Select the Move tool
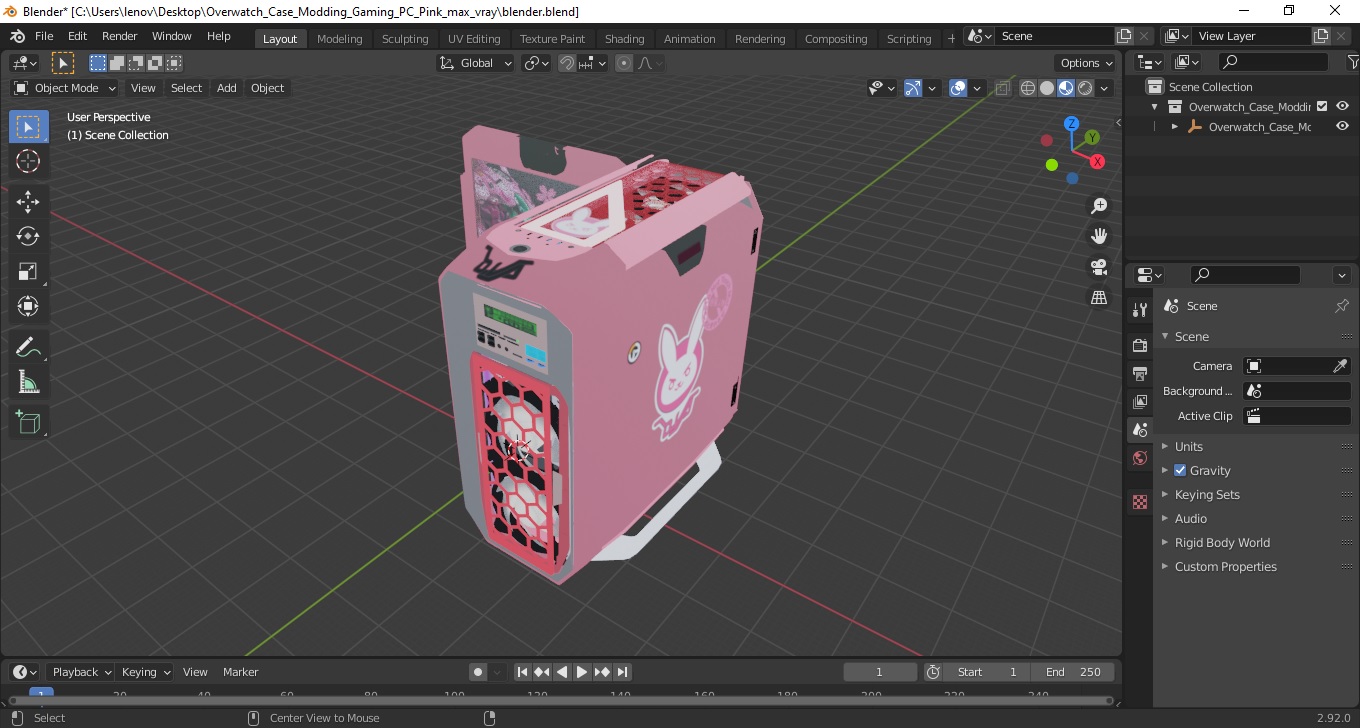 click(28, 202)
